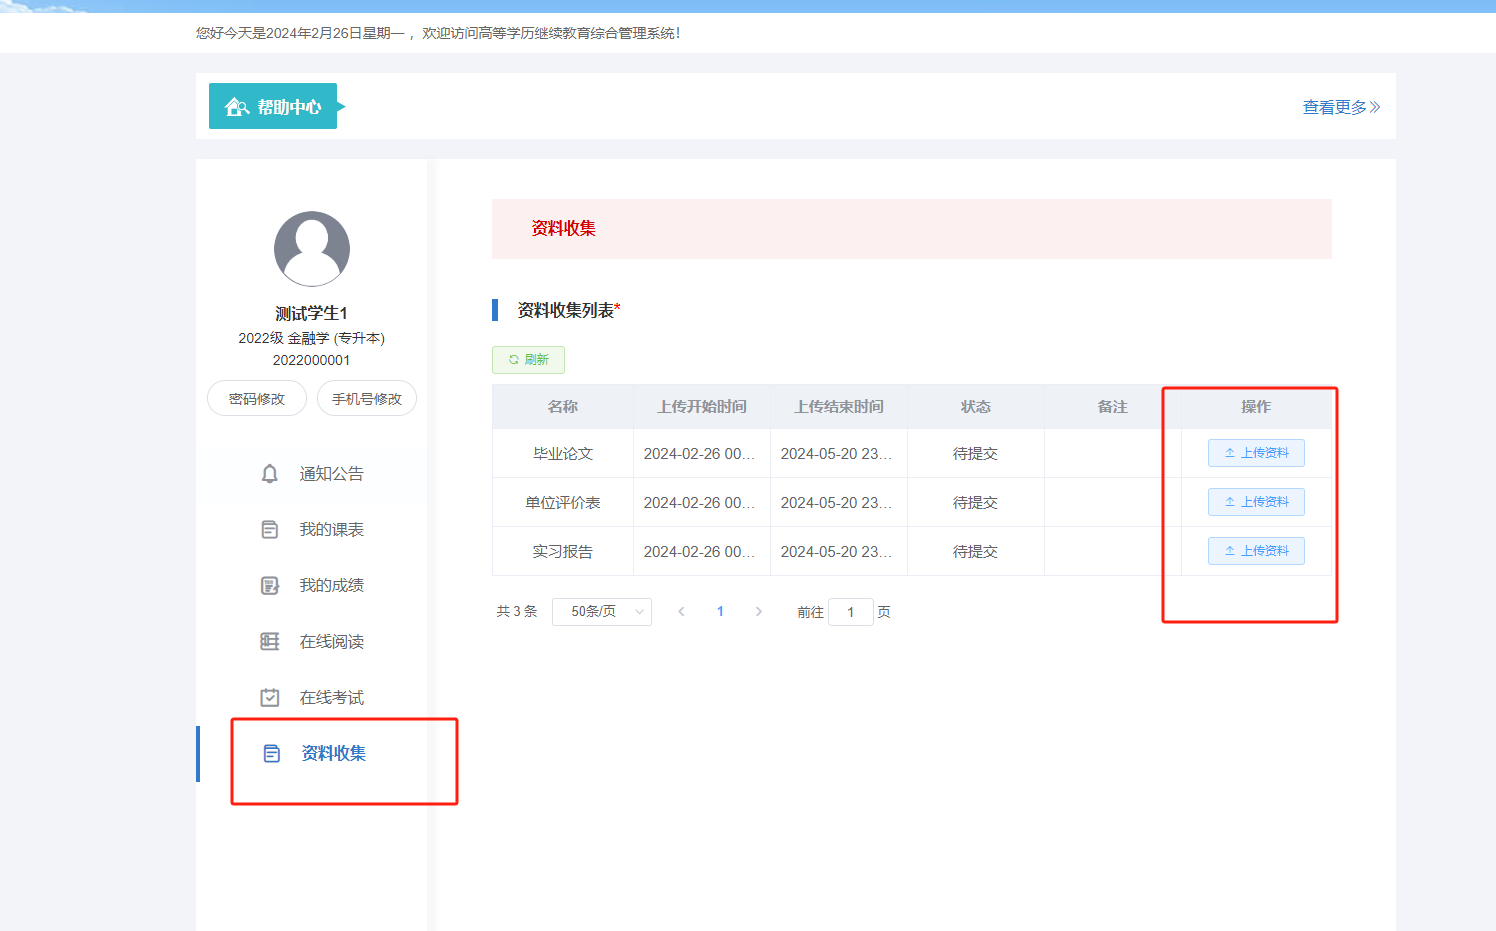Image resolution: width=1496 pixels, height=931 pixels.
Task: Click the 我的课表 sidebar icon
Action: [269, 530]
